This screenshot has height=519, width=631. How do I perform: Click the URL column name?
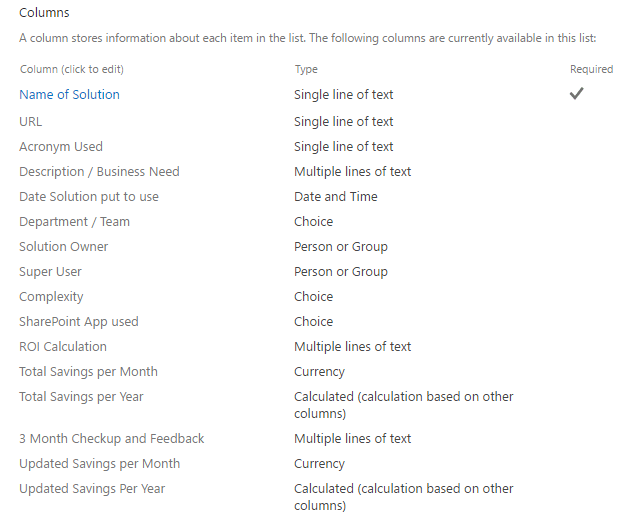31,121
